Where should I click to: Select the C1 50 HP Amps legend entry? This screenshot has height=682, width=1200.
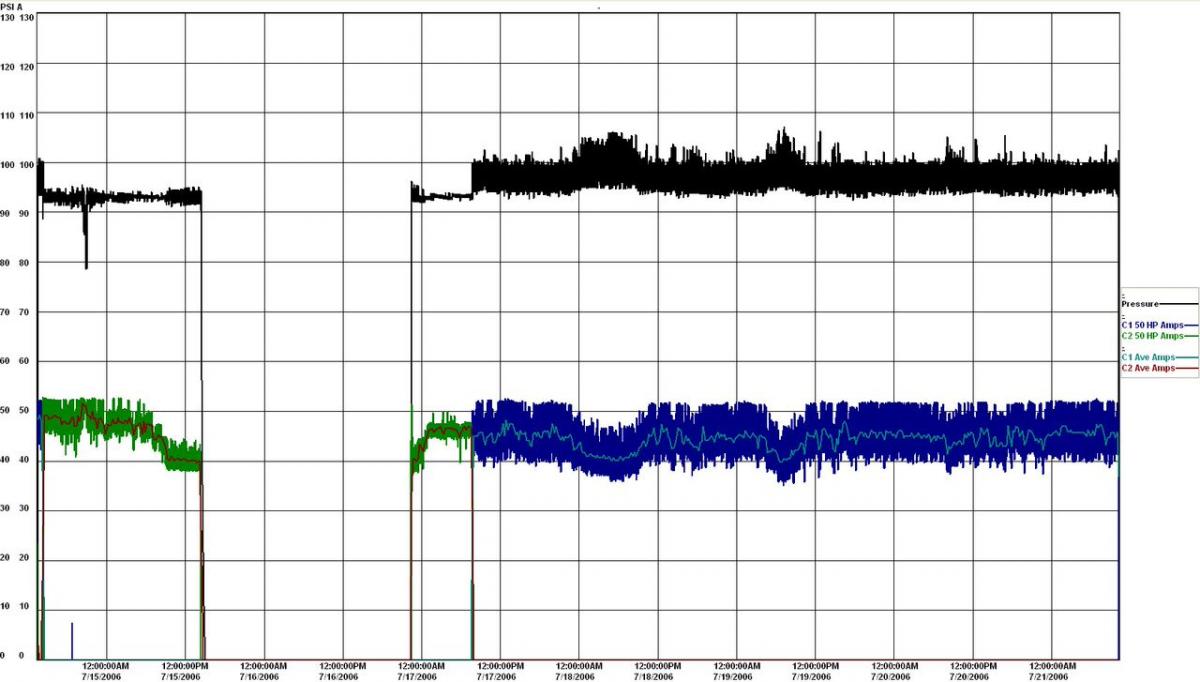[x=1159, y=325]
